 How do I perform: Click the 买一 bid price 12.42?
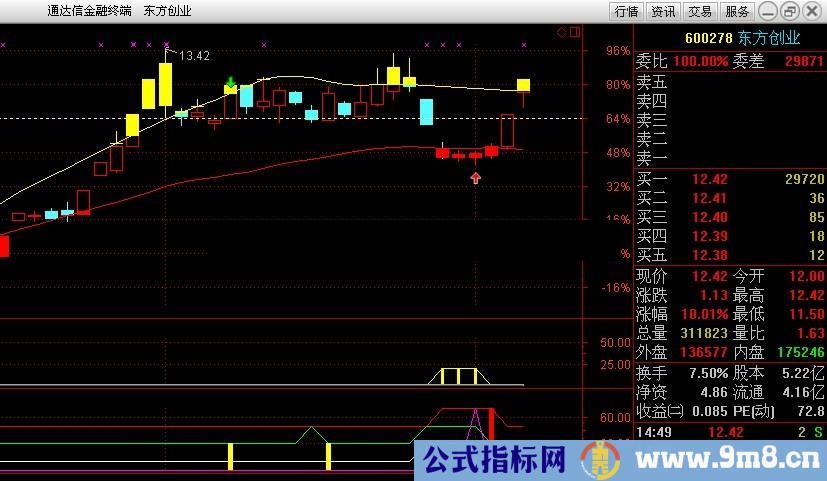[x=709, y=179]
